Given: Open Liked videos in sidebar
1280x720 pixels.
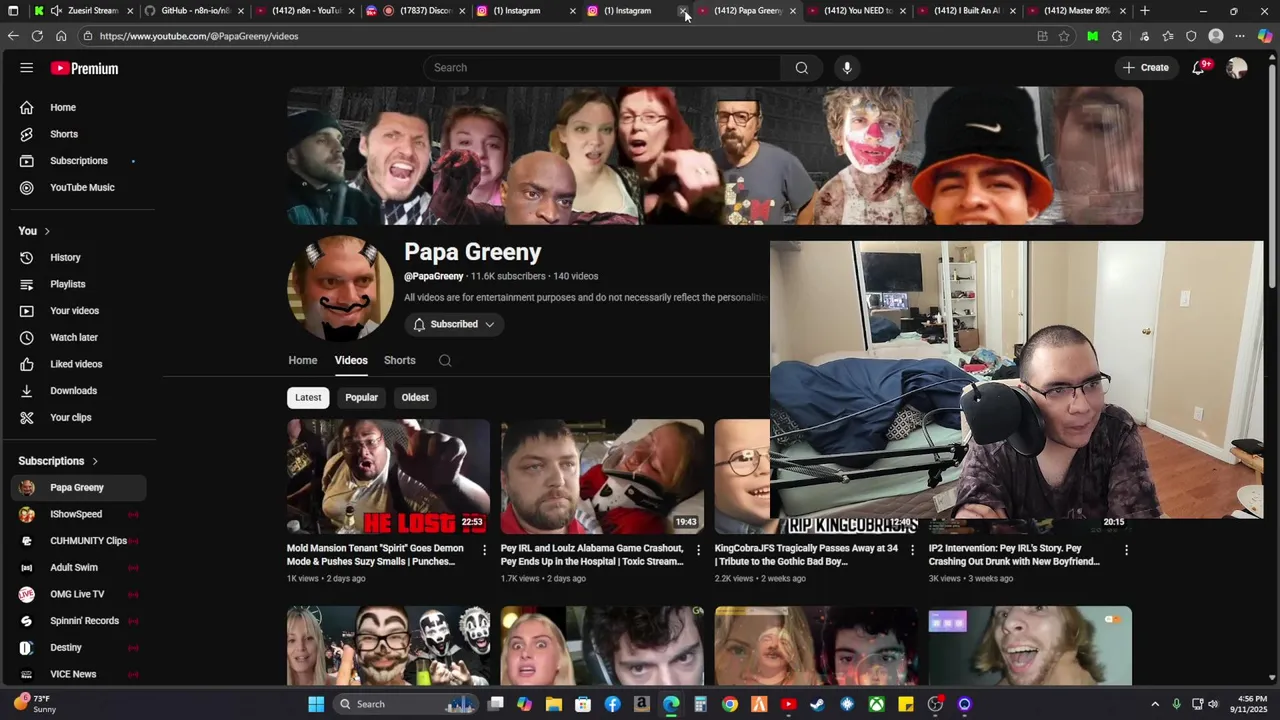Looking at the screenshot, I should coord(78,364).
